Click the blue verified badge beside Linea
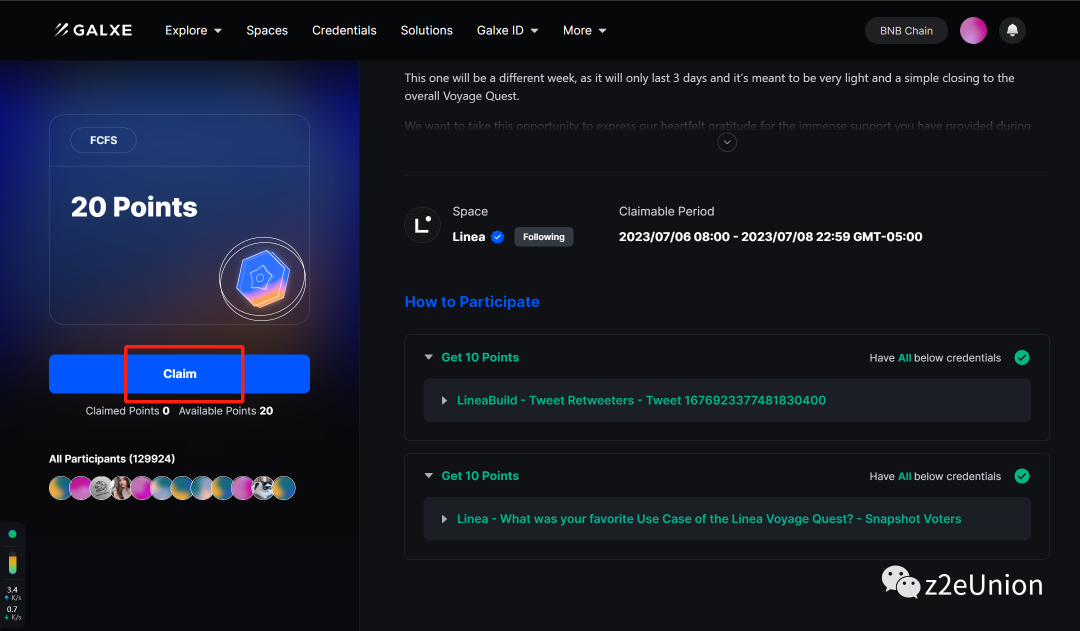Image resolution: width=1080 pixels, height=631 pixels. coord(497,237)
